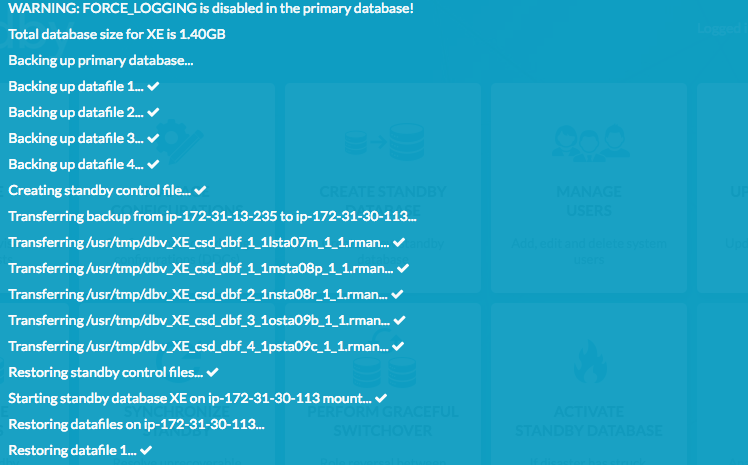The height and width of the screenshot is (465, 748).
Task: Click the FORCE_LOGGING warning message
Action: [x=211, y=8]
